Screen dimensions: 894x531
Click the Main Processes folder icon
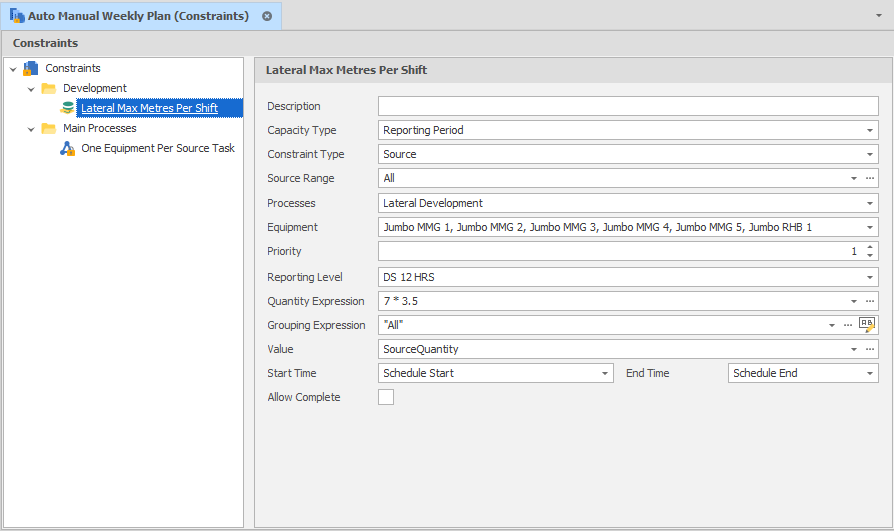[48, 128]
